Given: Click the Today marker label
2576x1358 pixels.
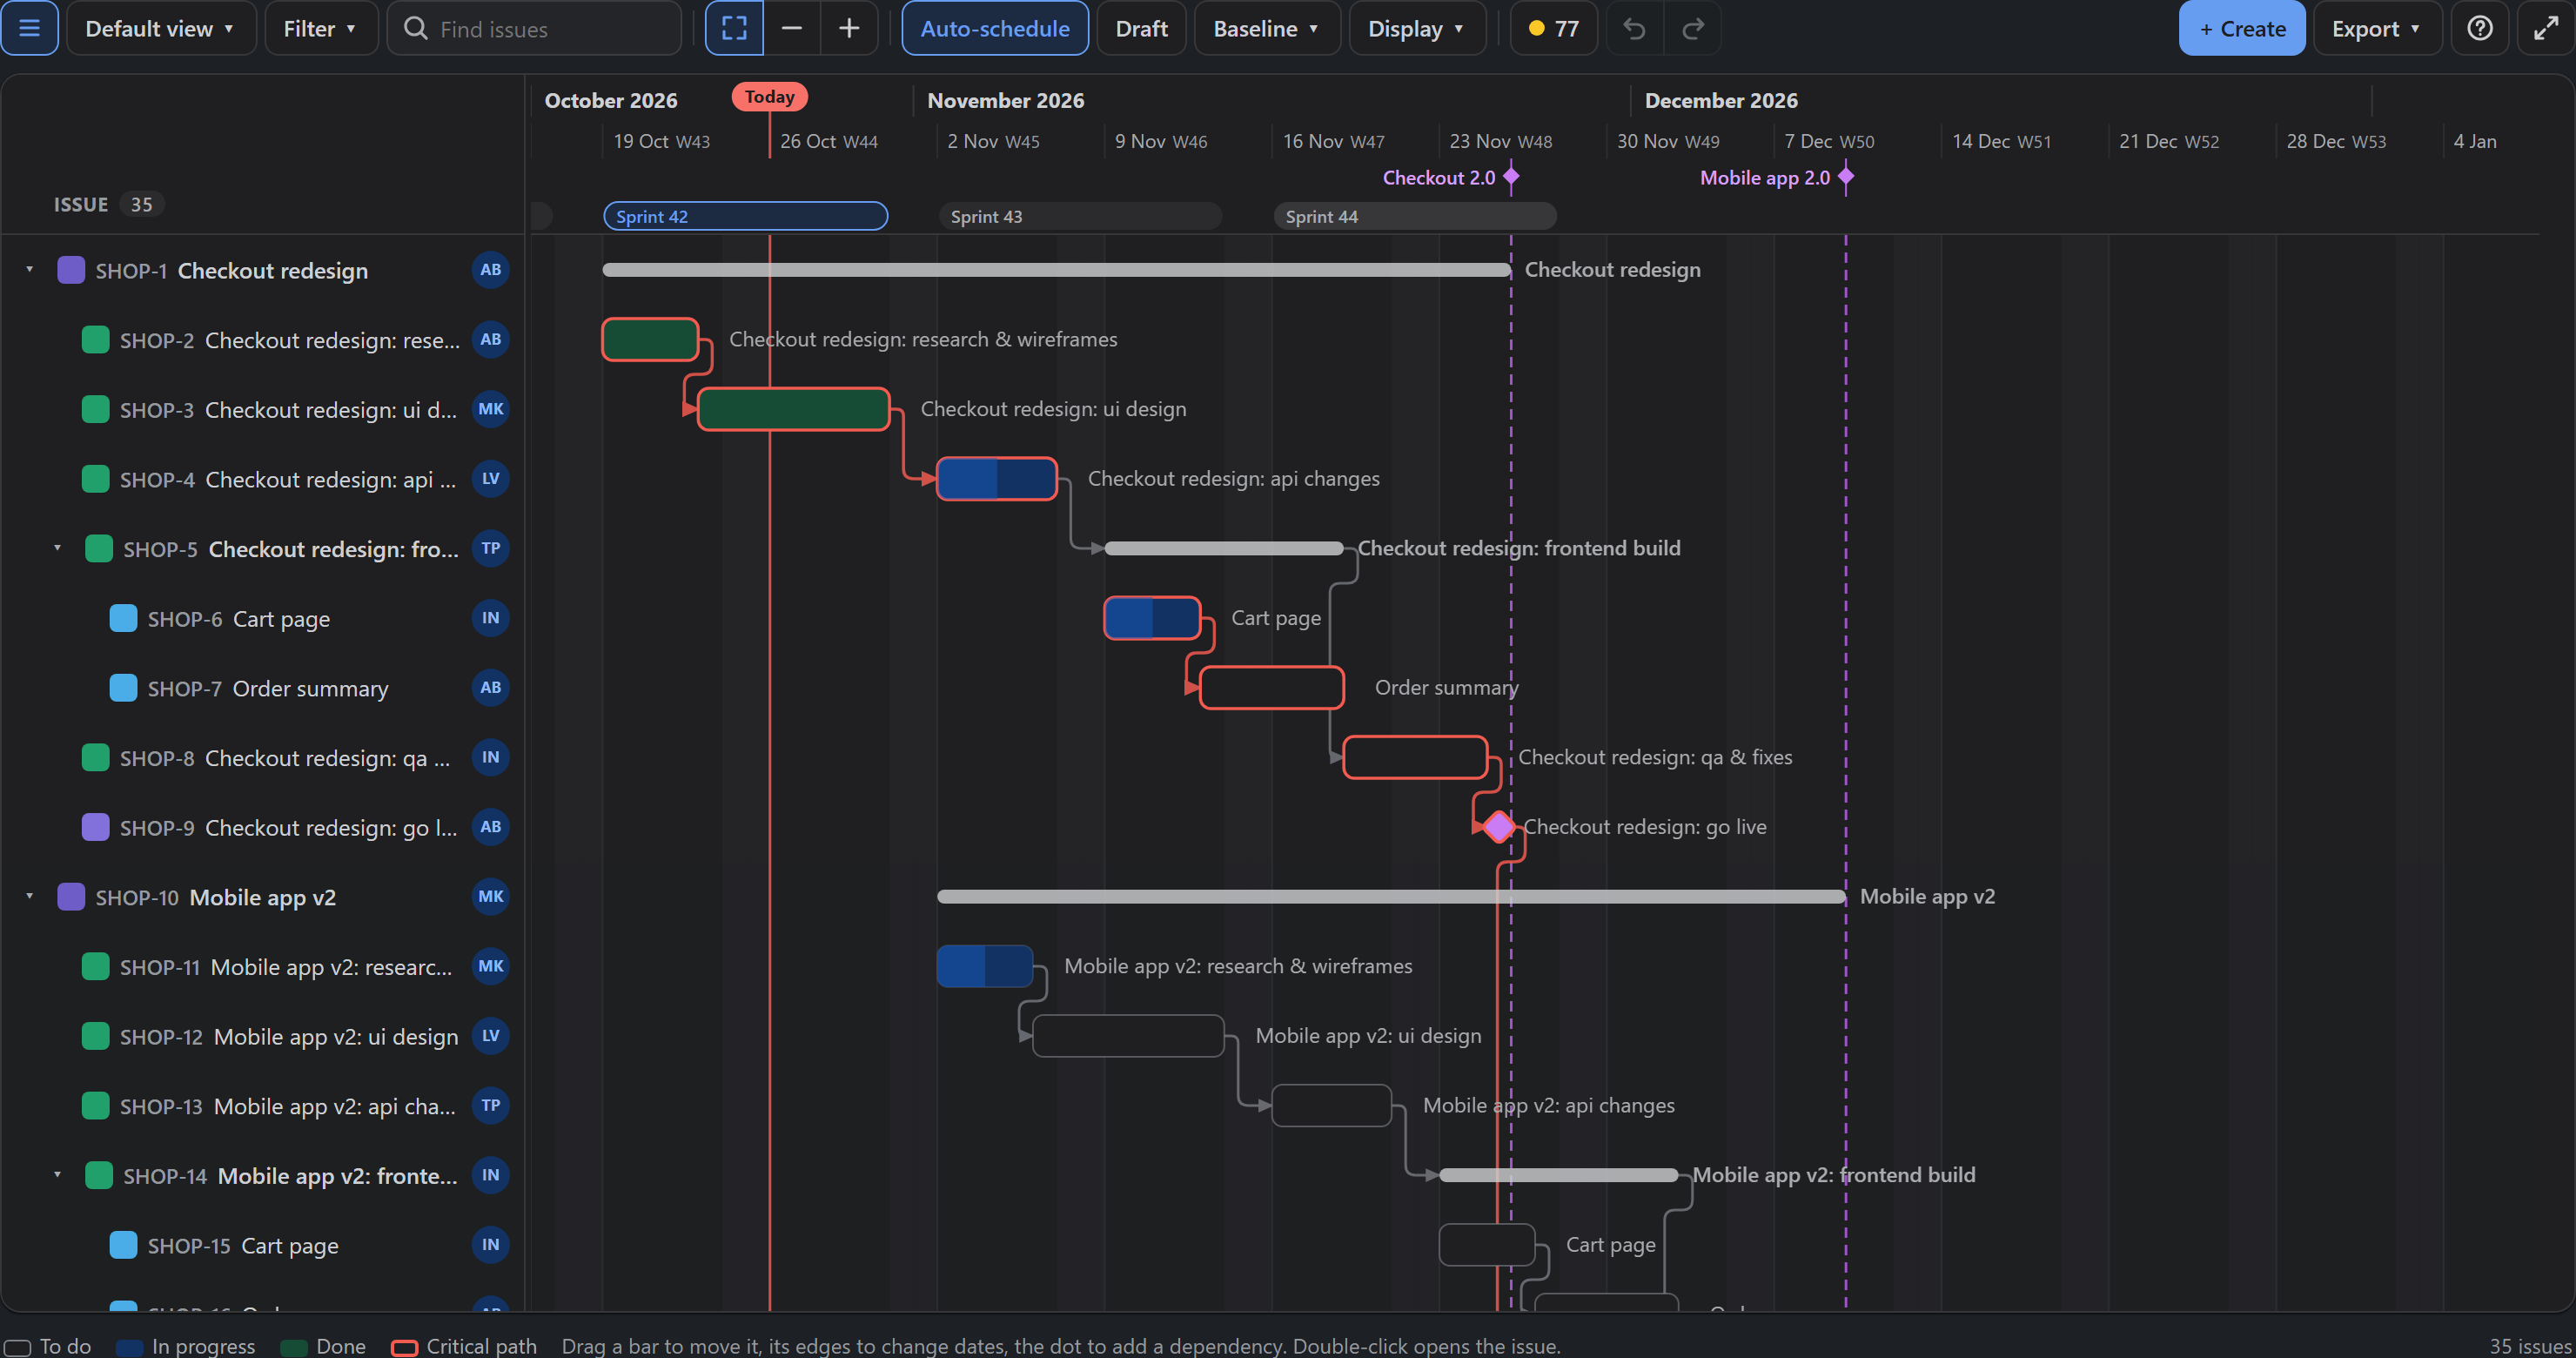Looking at the screenshot, I should pos(769,97).
